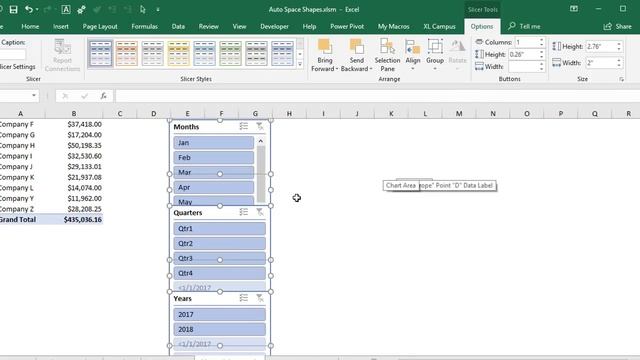Apply the green slicer style
Viewport: 640px width, 360px height.
(x=230, y=53)
